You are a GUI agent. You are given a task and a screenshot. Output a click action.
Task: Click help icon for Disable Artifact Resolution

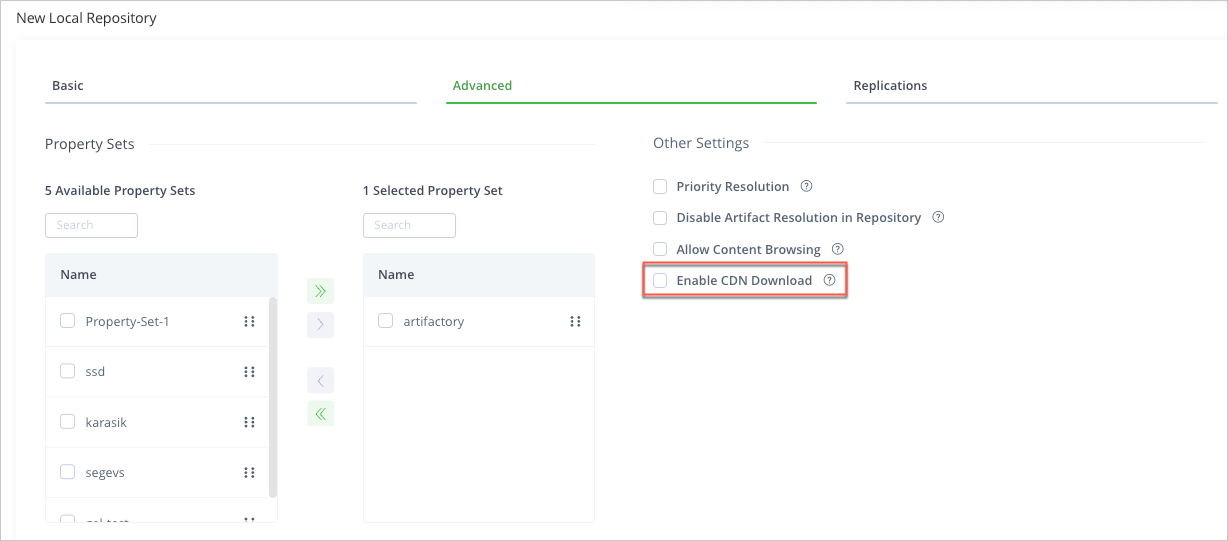point(938,217)
